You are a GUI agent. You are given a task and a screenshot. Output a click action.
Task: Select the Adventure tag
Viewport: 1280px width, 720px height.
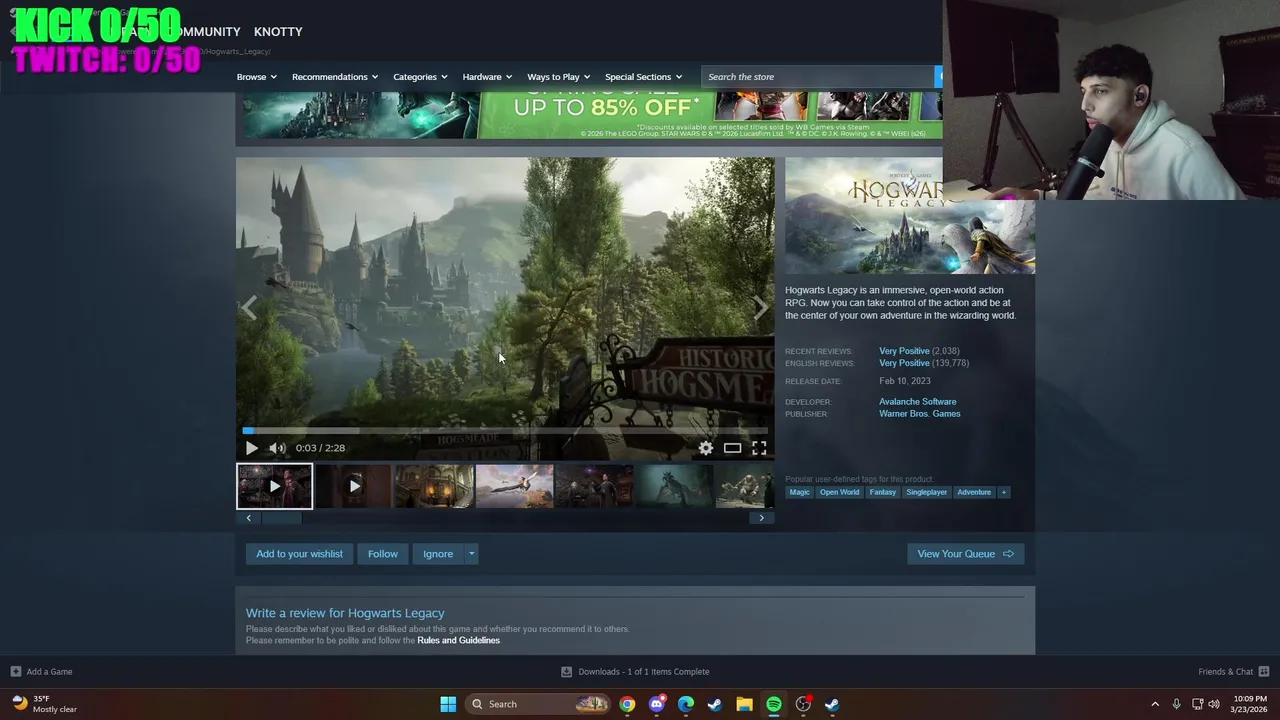(973, 492)
